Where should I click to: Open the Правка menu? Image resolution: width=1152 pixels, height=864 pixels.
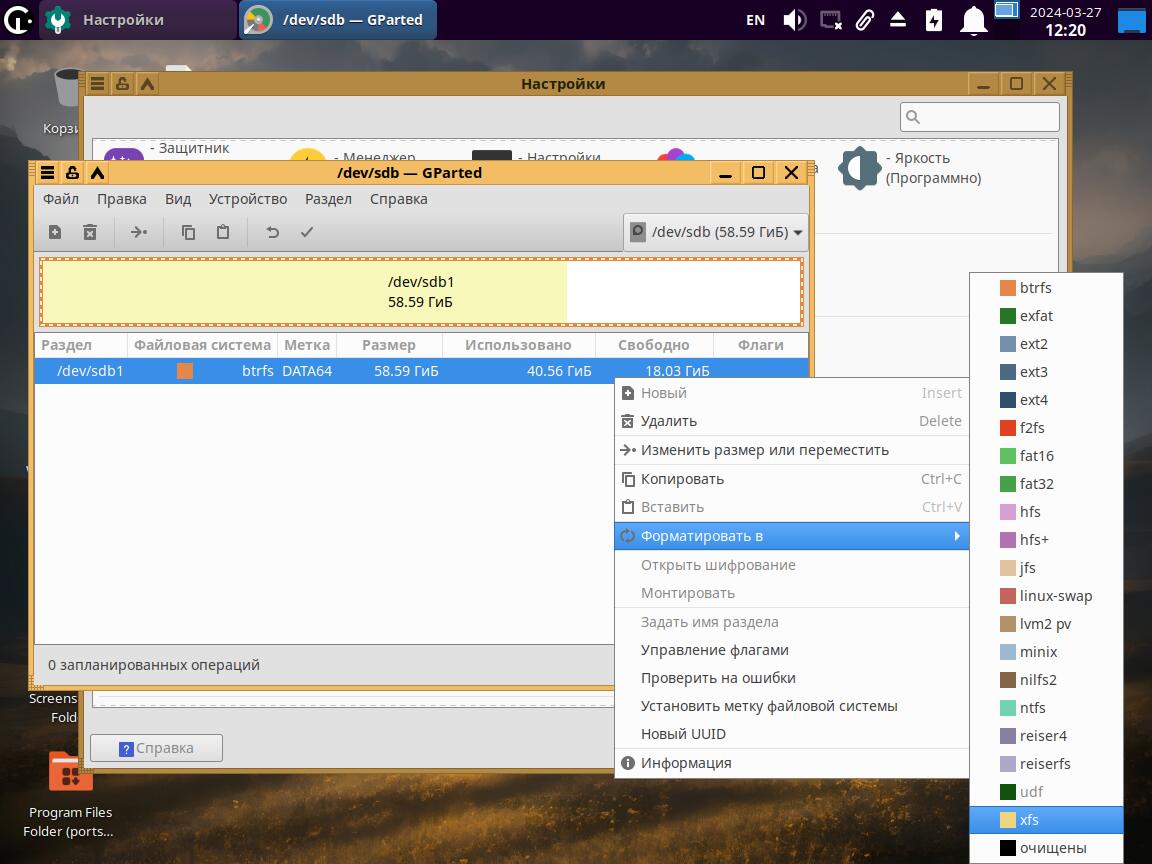point(121,199)
